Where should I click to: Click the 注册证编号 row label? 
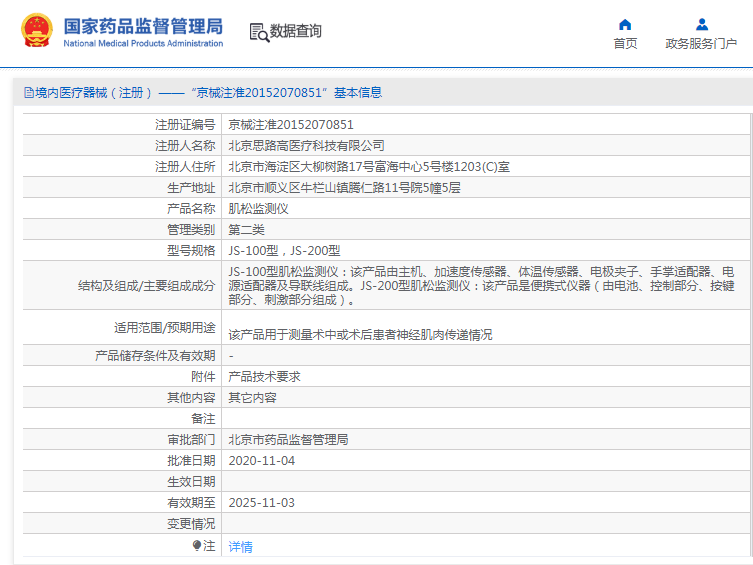[x=185, y=125]
